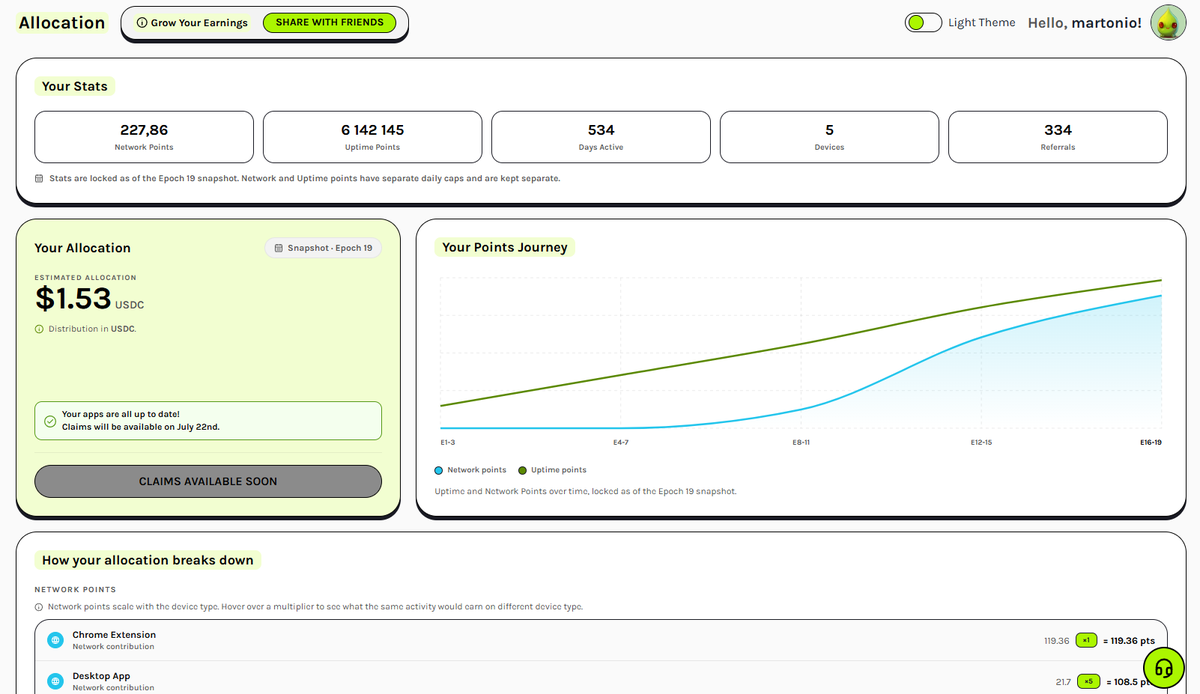This screenshot has width=1200, height=694.
Task: Click the Network Points stat card
Action: (x=144, y=137)
